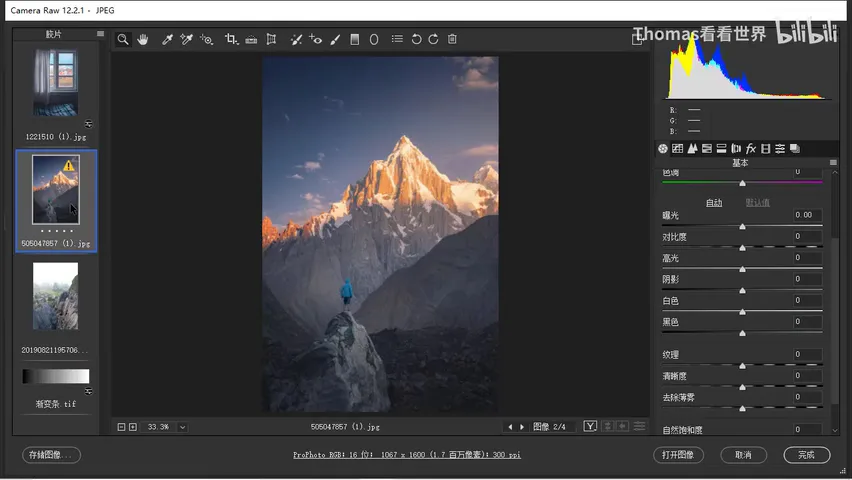Select the Graduated Filter tool
Image resolution: width=852 pixels, height=480 pixels.
pyautogui.click(x=355, y=39)
